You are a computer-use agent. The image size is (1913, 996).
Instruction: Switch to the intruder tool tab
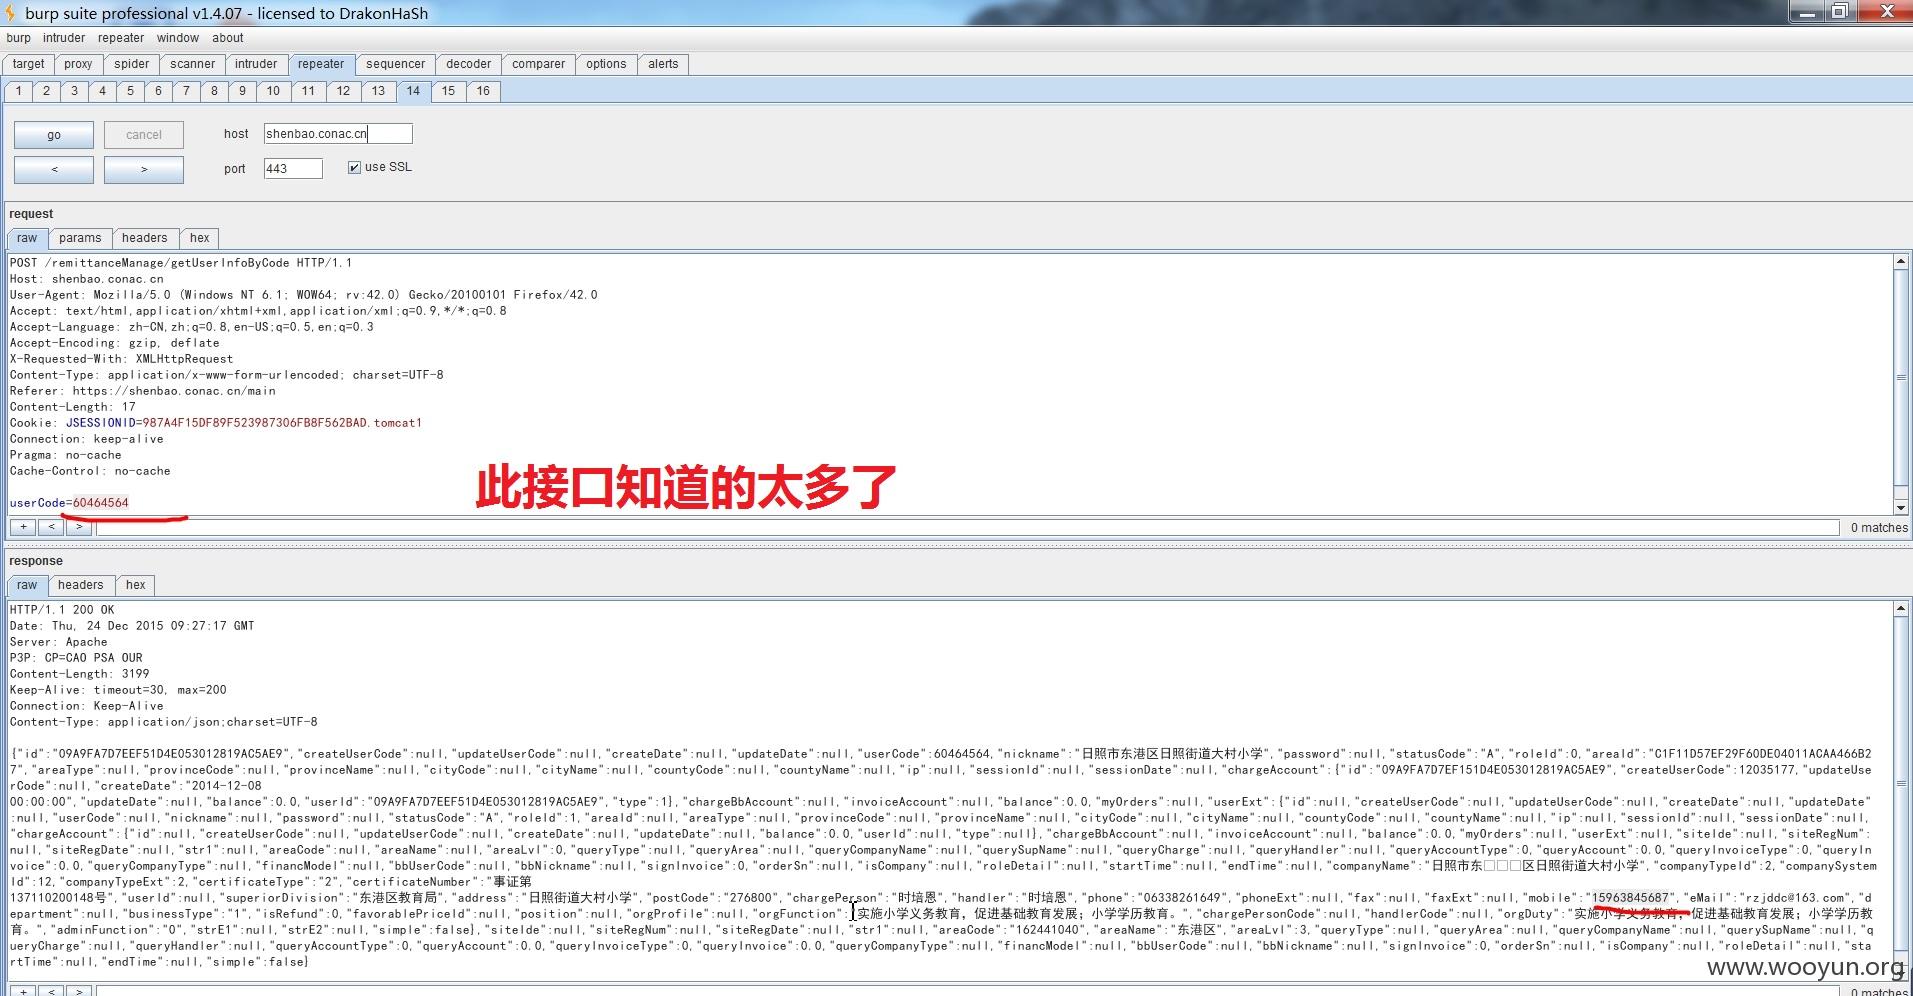pos(256,64)
